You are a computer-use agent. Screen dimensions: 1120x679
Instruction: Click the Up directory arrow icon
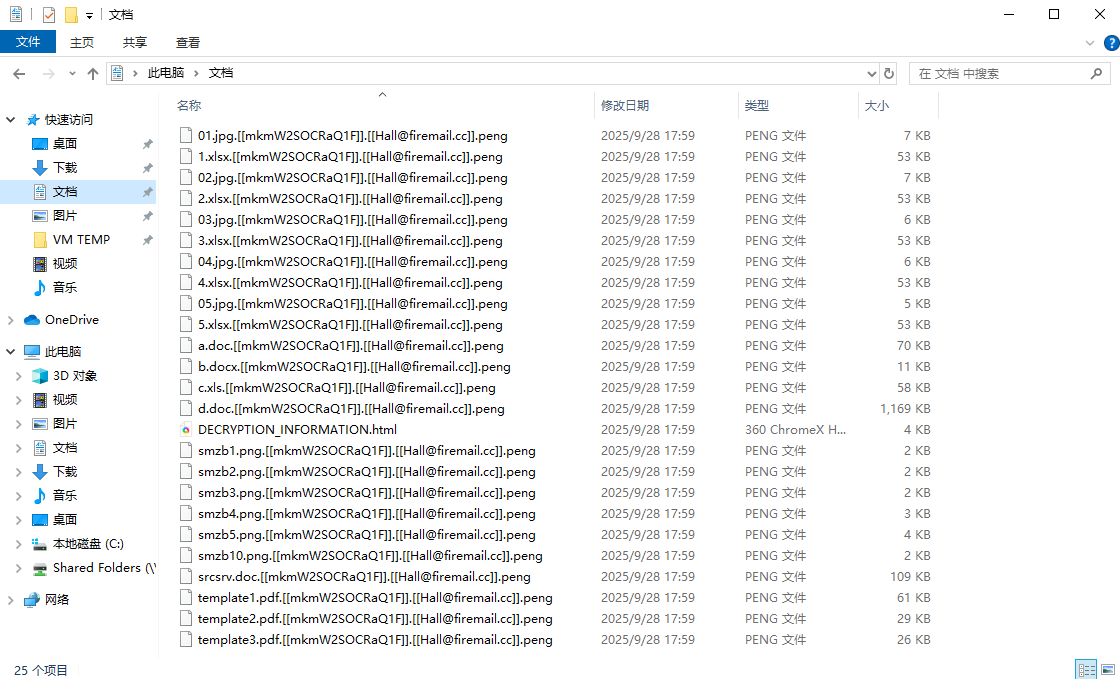coord(93,74)
